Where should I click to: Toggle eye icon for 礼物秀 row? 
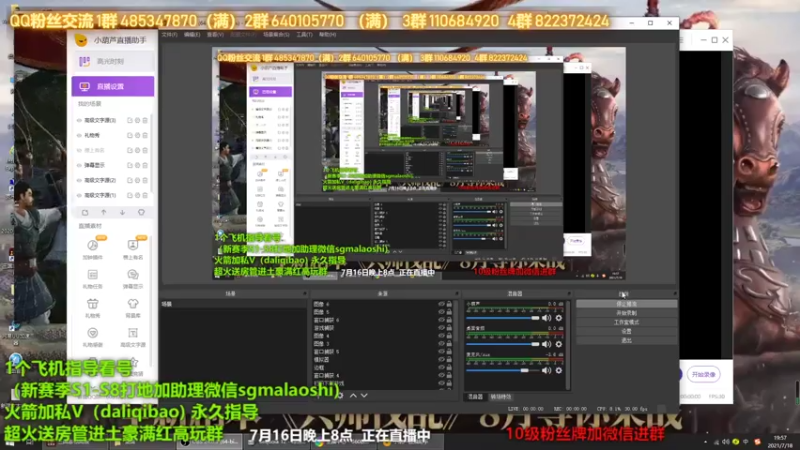tap(79, 135)
